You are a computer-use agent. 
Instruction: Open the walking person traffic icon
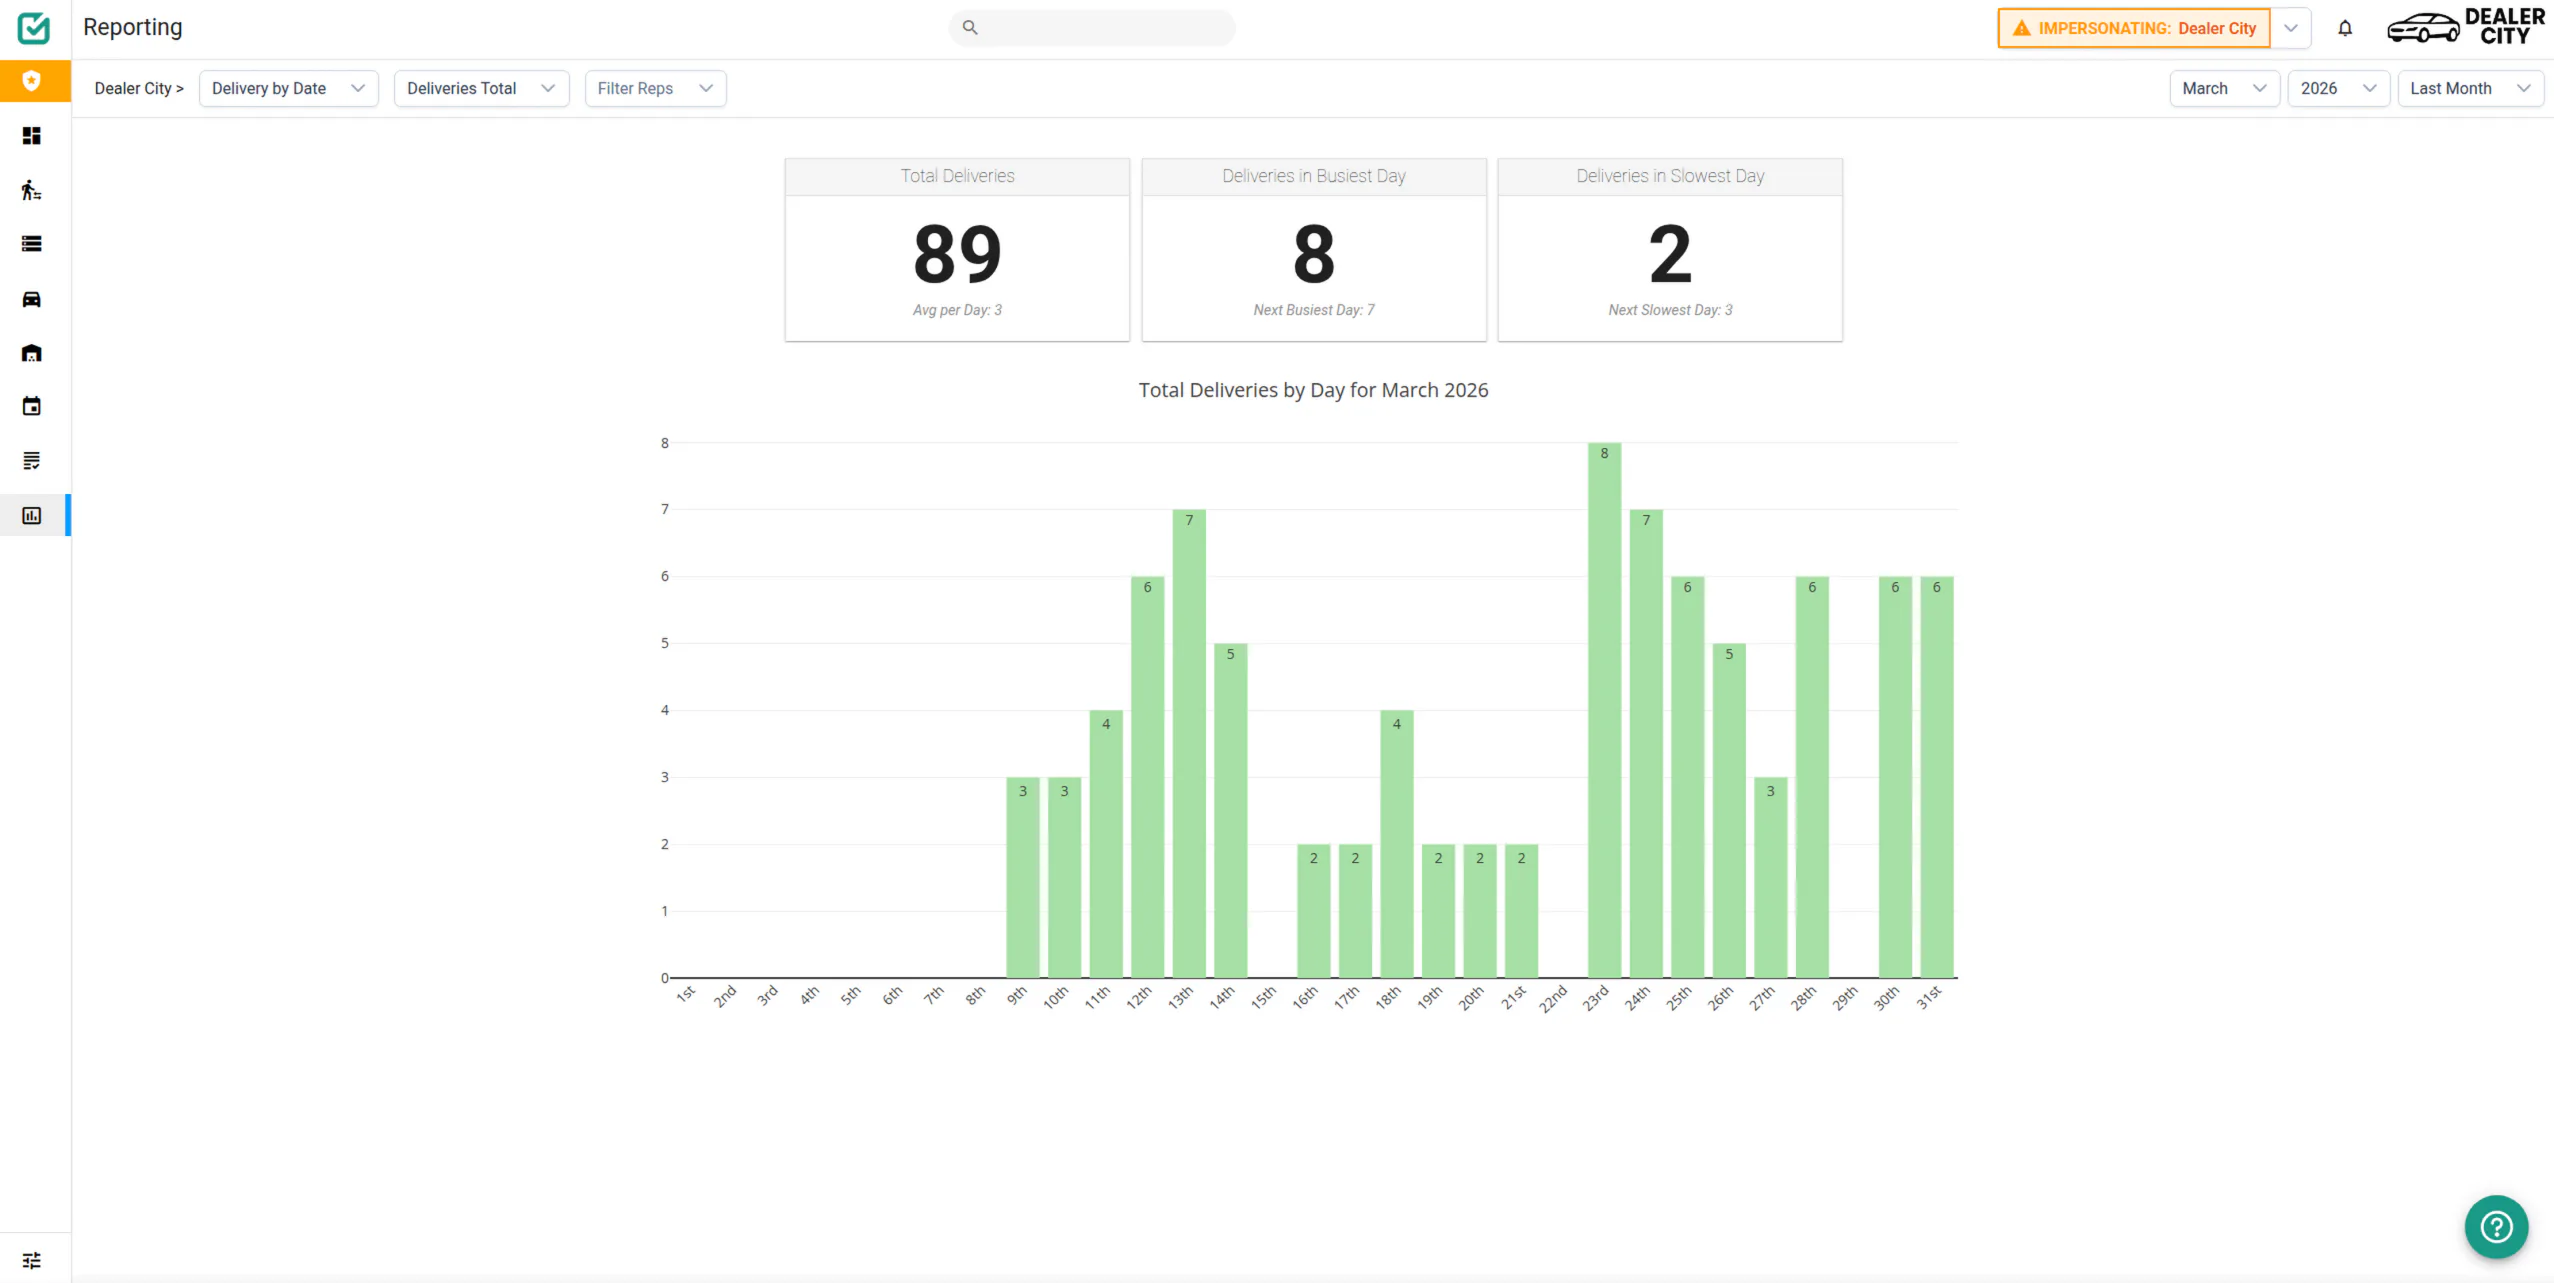click(x=32, y=190)
